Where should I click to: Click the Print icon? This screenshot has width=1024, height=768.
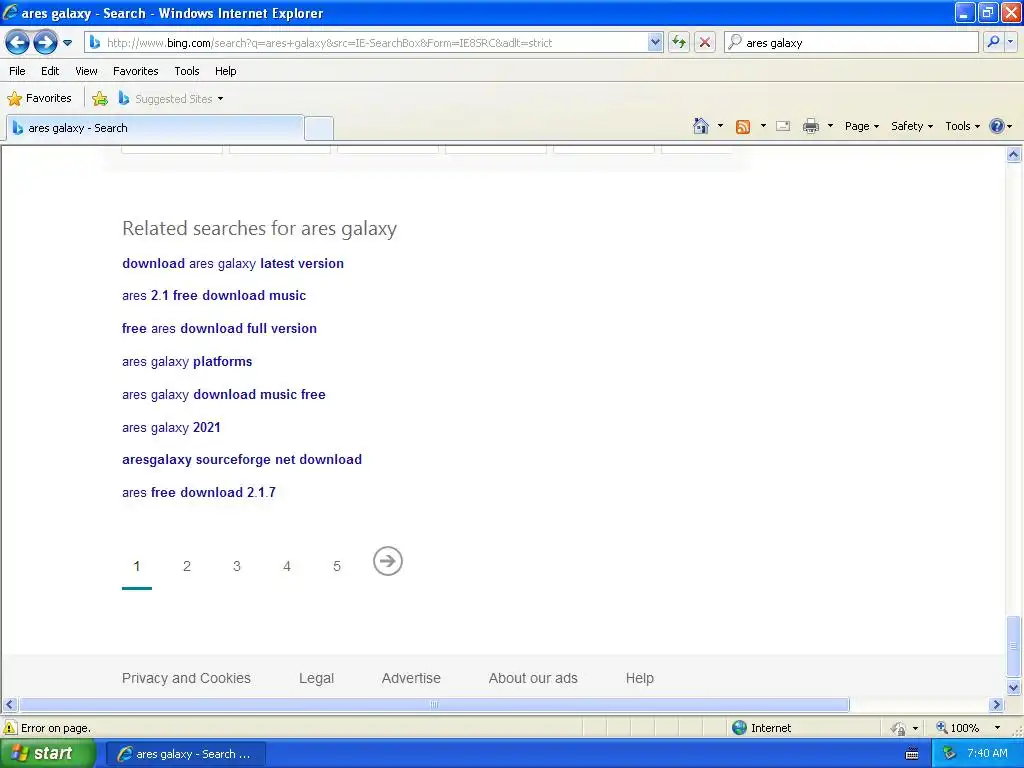pos(810,126)
